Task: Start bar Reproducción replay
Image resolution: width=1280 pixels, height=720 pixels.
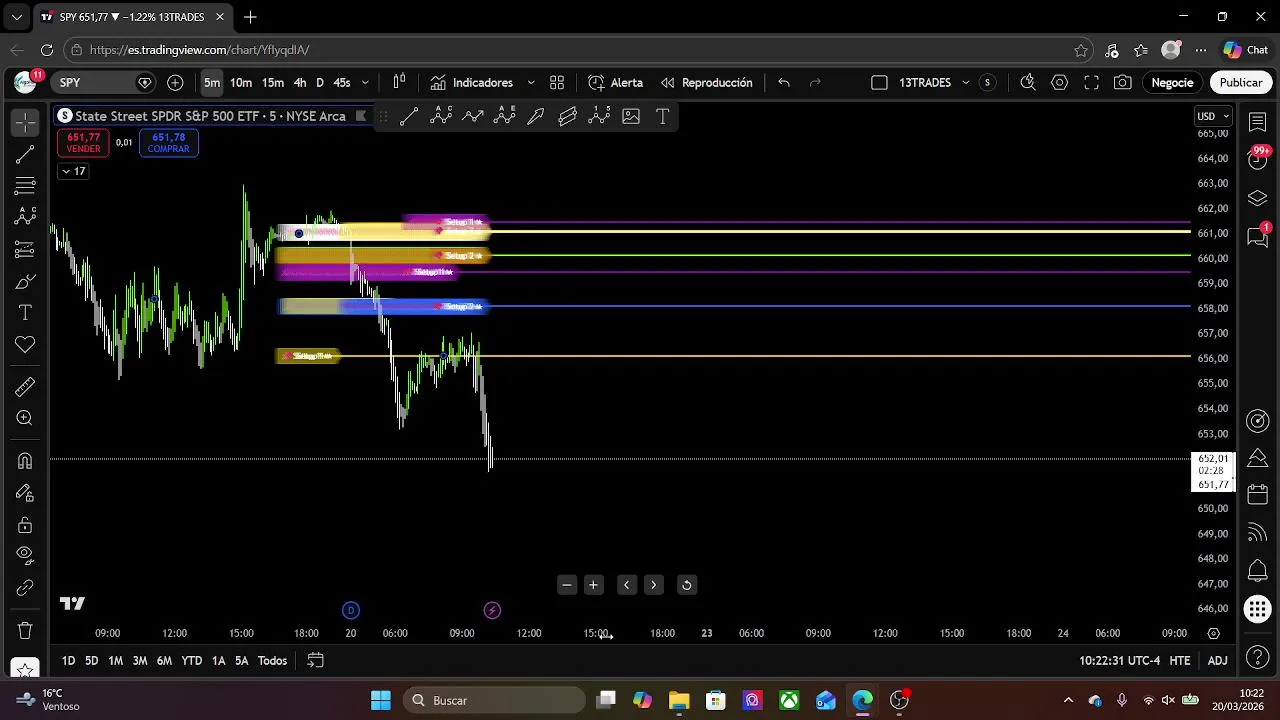Action: 706,83
